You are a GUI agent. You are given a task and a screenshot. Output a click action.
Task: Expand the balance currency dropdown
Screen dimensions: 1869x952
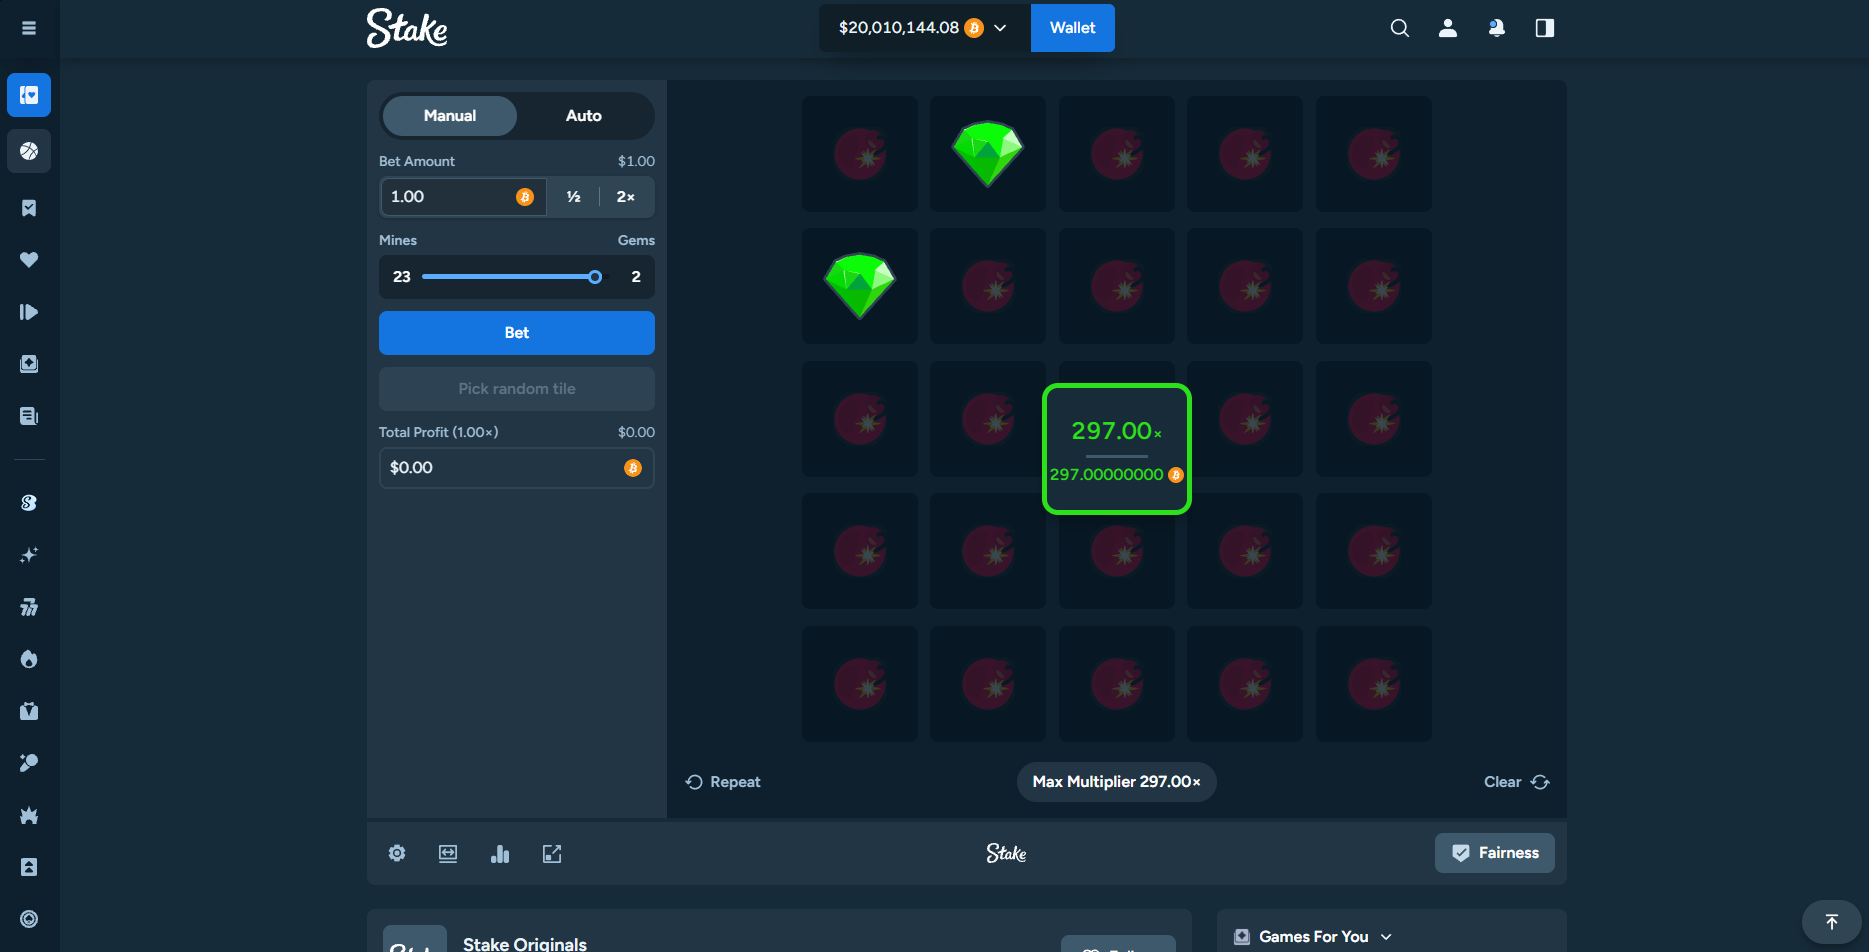click(x=924, y=28)
